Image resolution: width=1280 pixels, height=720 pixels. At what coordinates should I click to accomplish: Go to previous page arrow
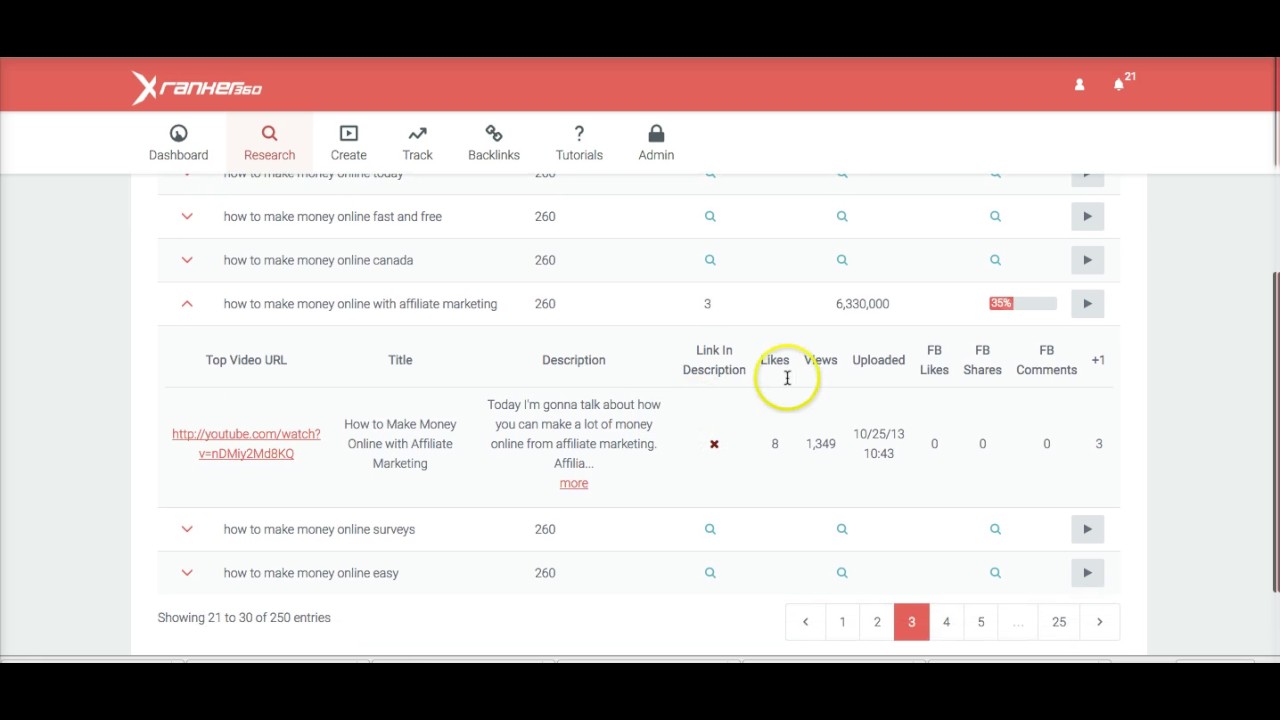[805, 622]
